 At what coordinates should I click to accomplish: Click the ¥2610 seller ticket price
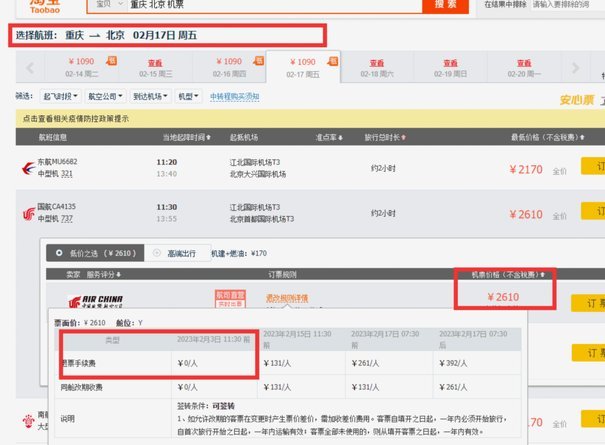tap(503, 297)
